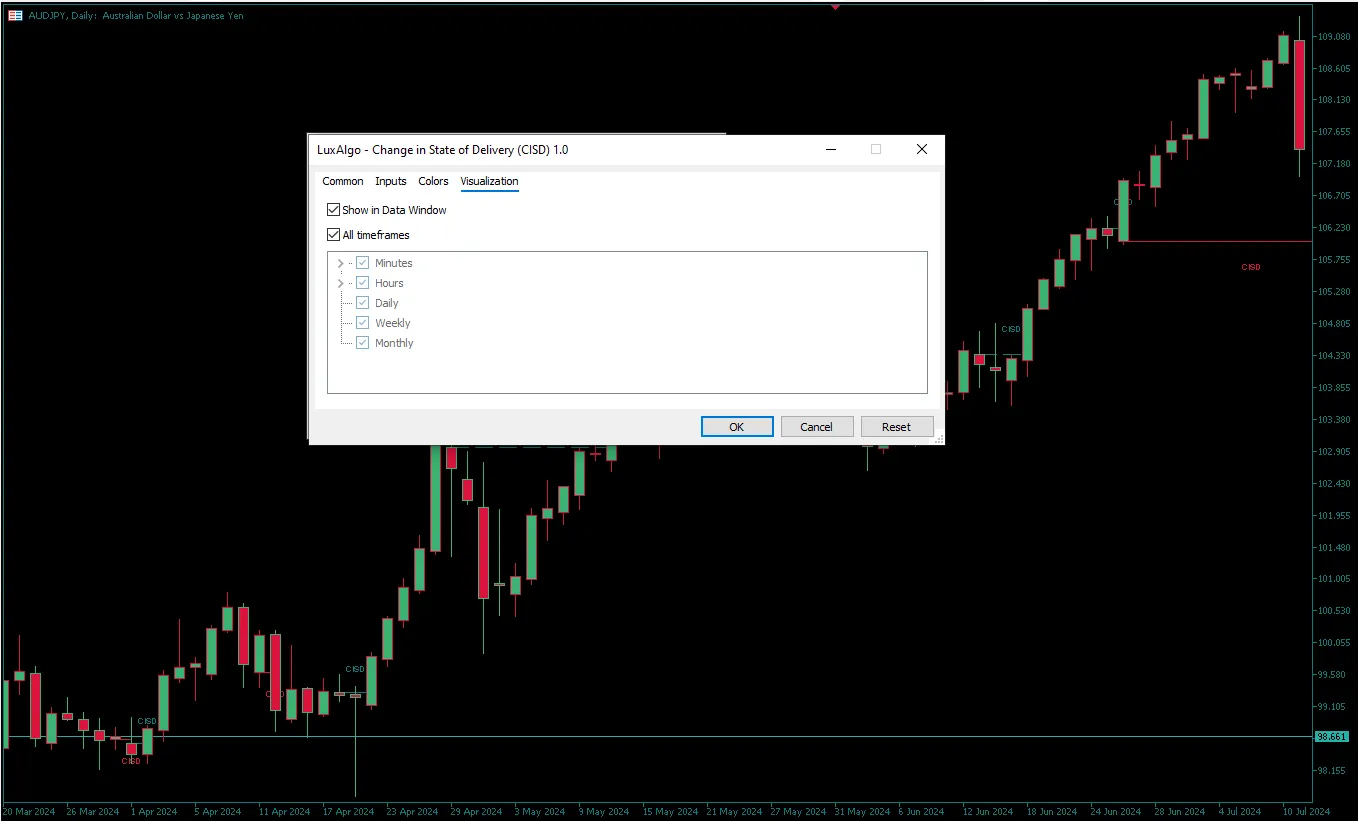Click the 6 Jun 2024 date label
Screen dimensions: 1358x821
tap(921, 811)
